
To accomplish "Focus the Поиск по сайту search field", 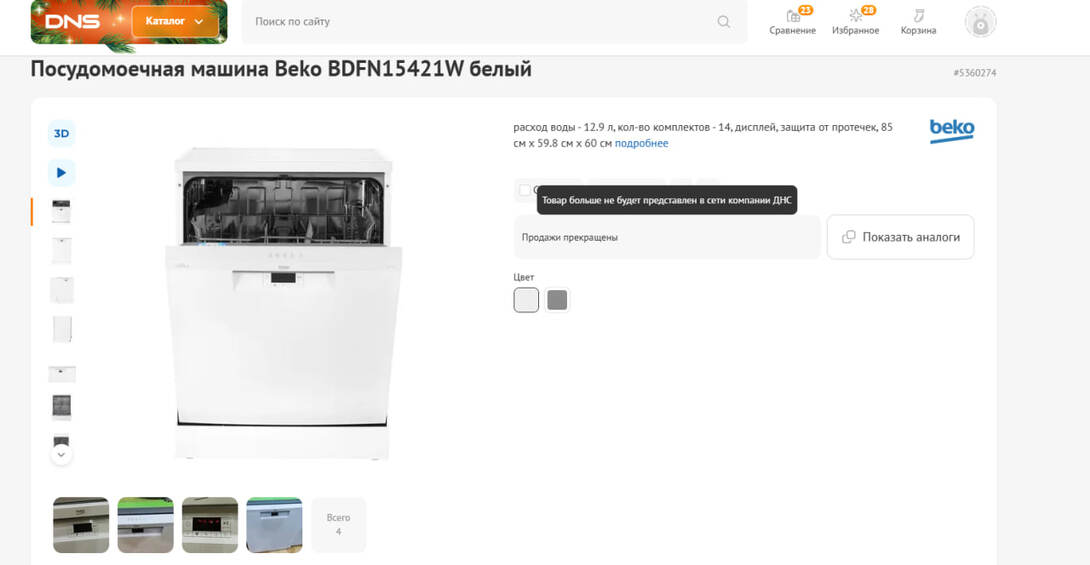I will [x=480, y=21].
